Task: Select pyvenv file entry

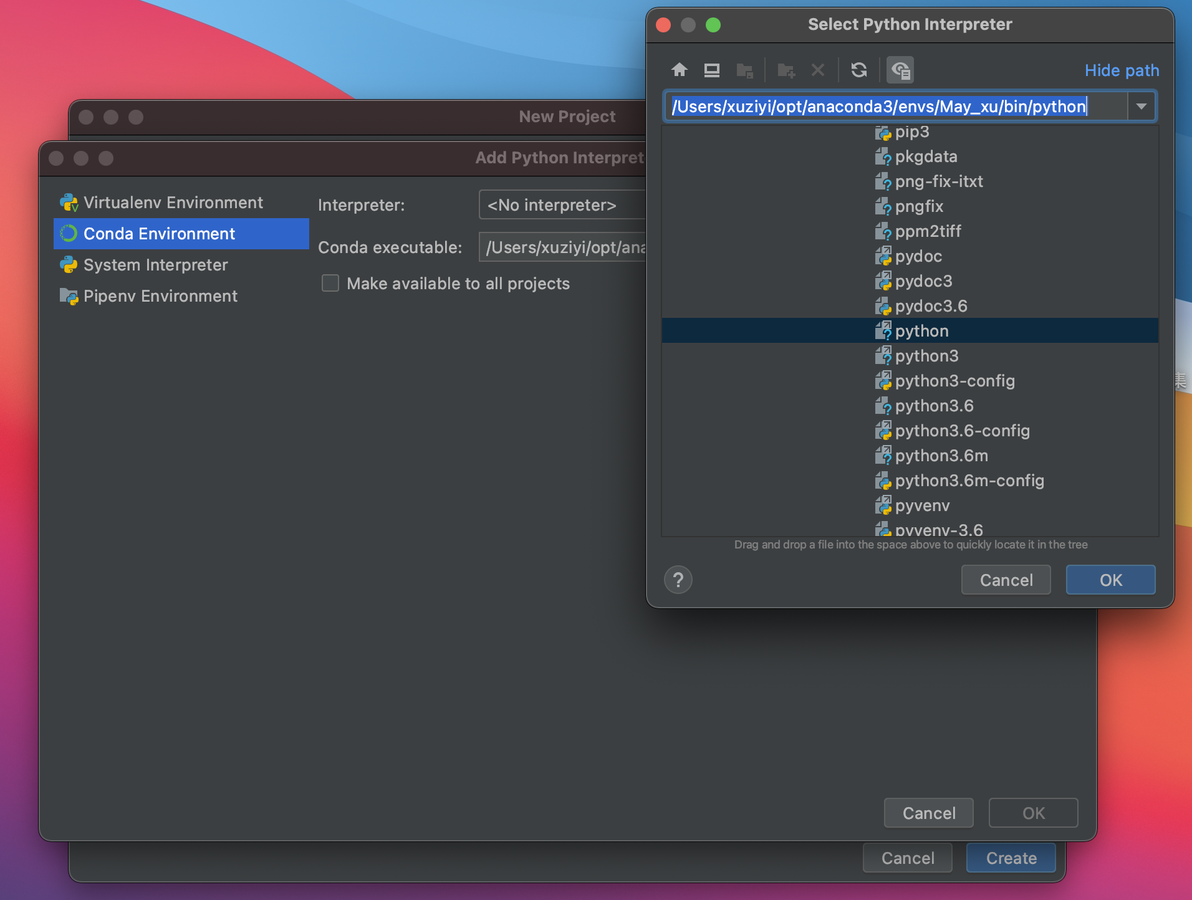Action: [x=910, y=505]
